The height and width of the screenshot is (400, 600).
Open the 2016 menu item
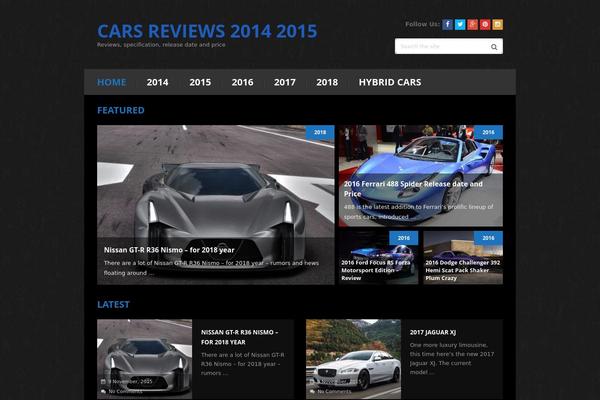pyautogui.click(x=242, y=82)
